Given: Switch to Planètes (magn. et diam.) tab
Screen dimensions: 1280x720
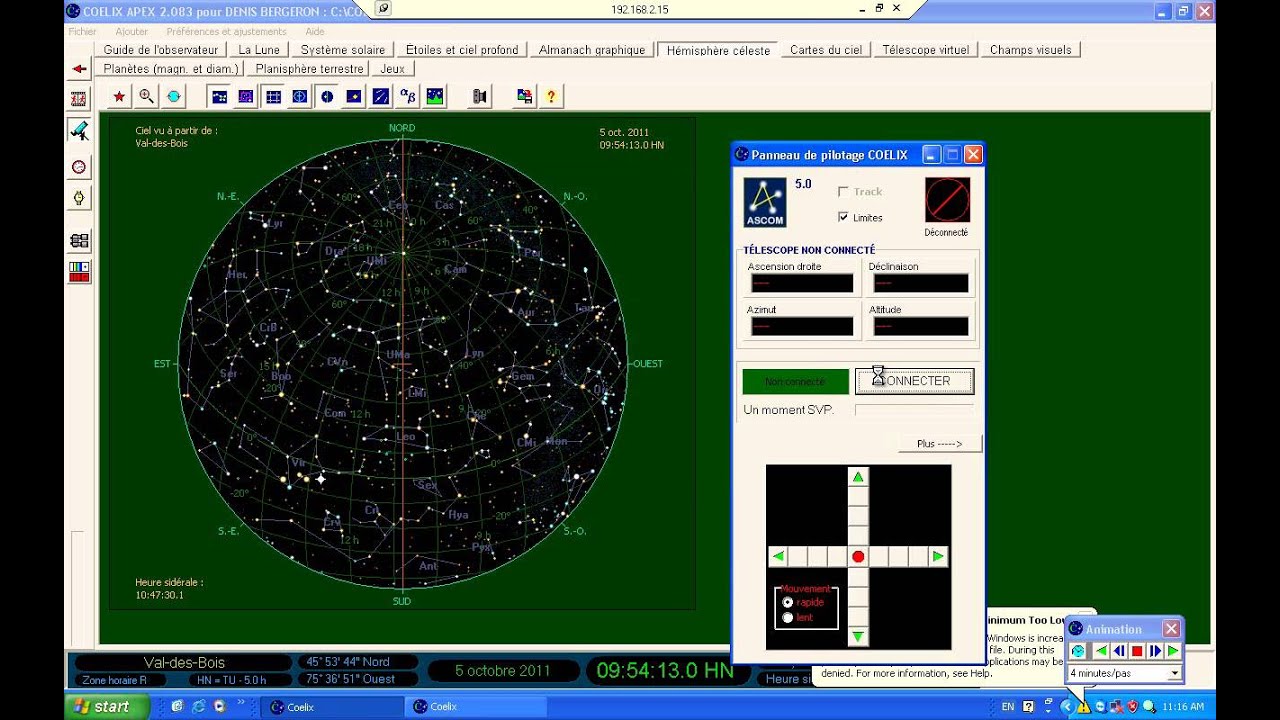Looking at the screenshot, I should 170,69.
